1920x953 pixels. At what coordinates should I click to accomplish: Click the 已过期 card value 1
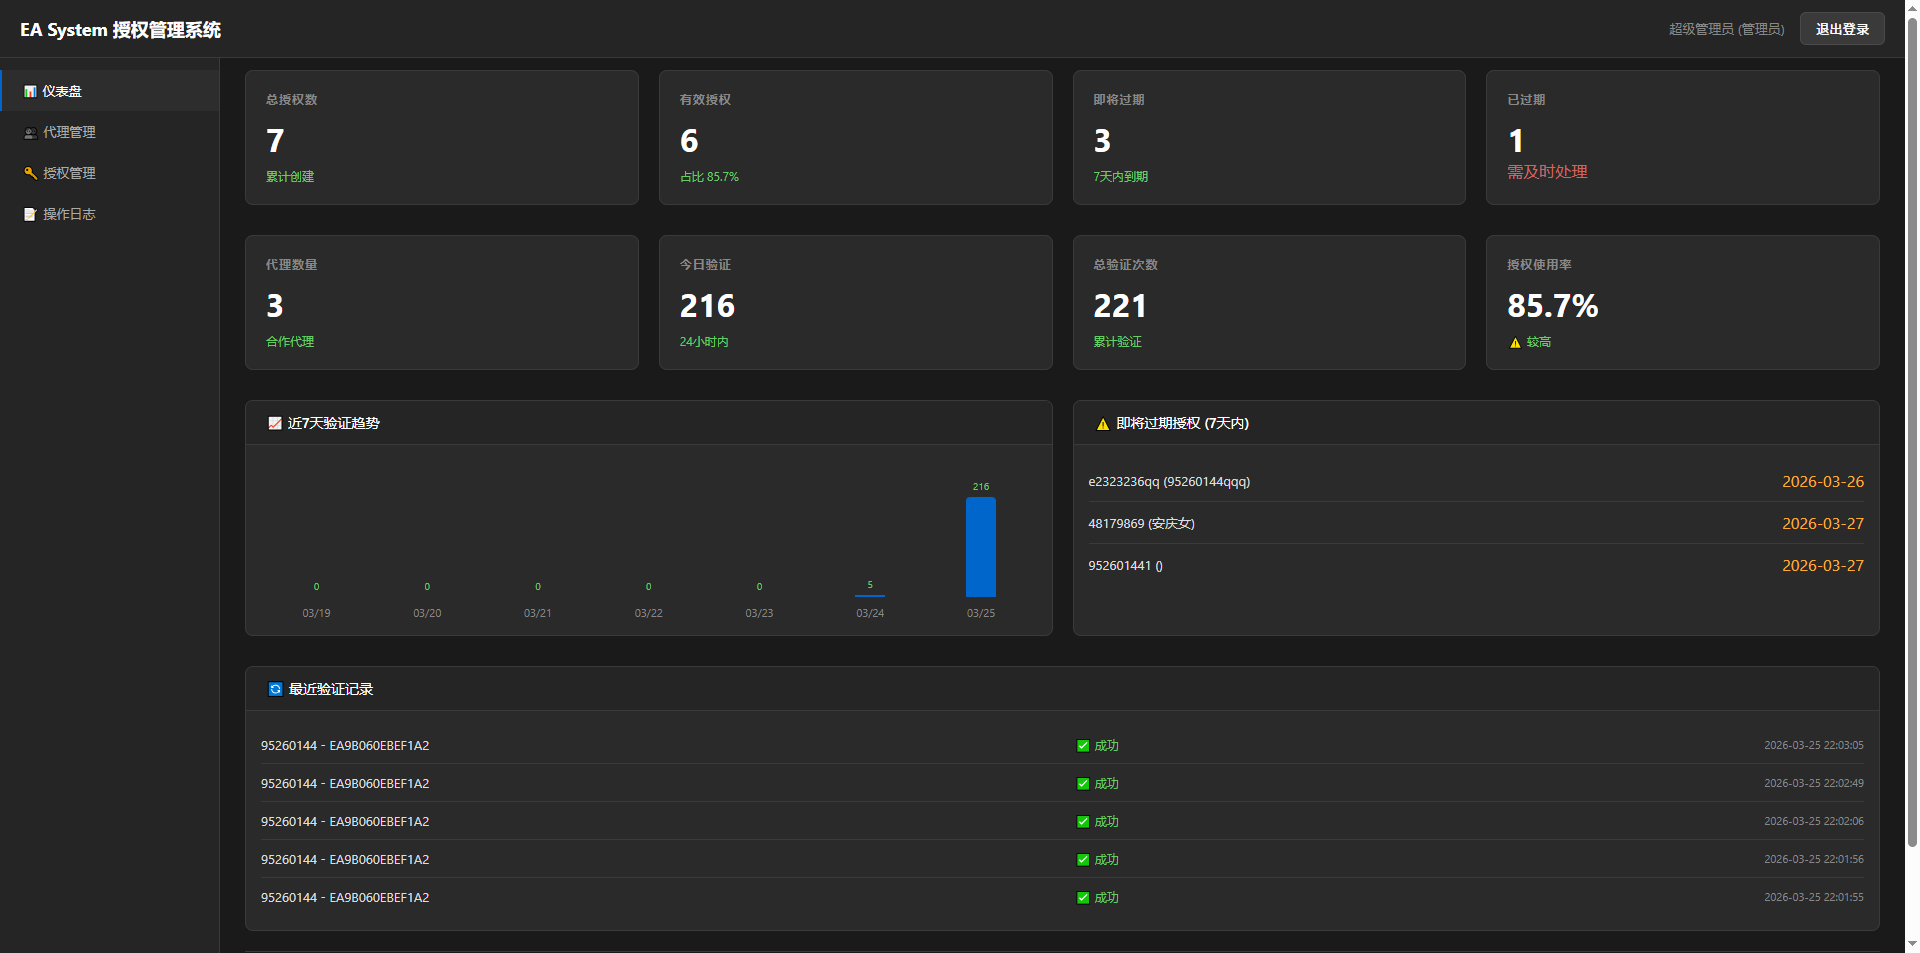(1516, 141)
